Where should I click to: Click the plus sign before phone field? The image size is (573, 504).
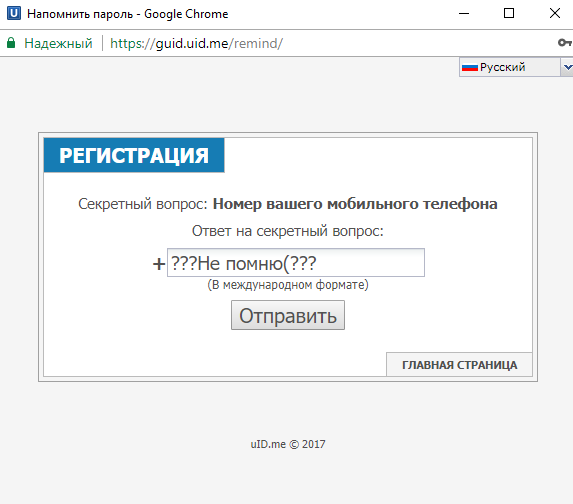tap(159, 264)
